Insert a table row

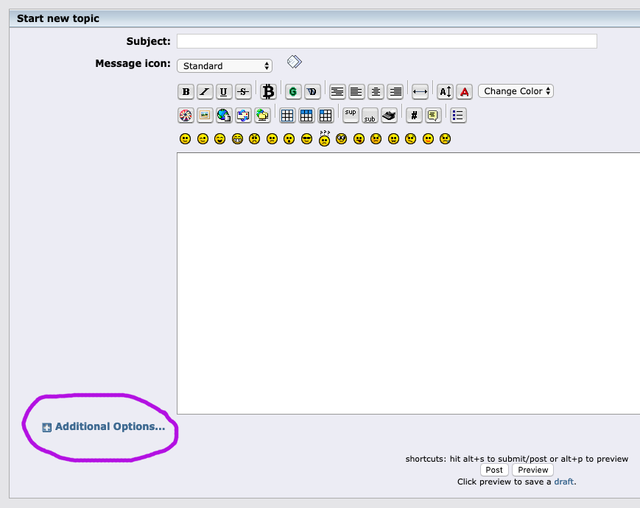(306, 115)
